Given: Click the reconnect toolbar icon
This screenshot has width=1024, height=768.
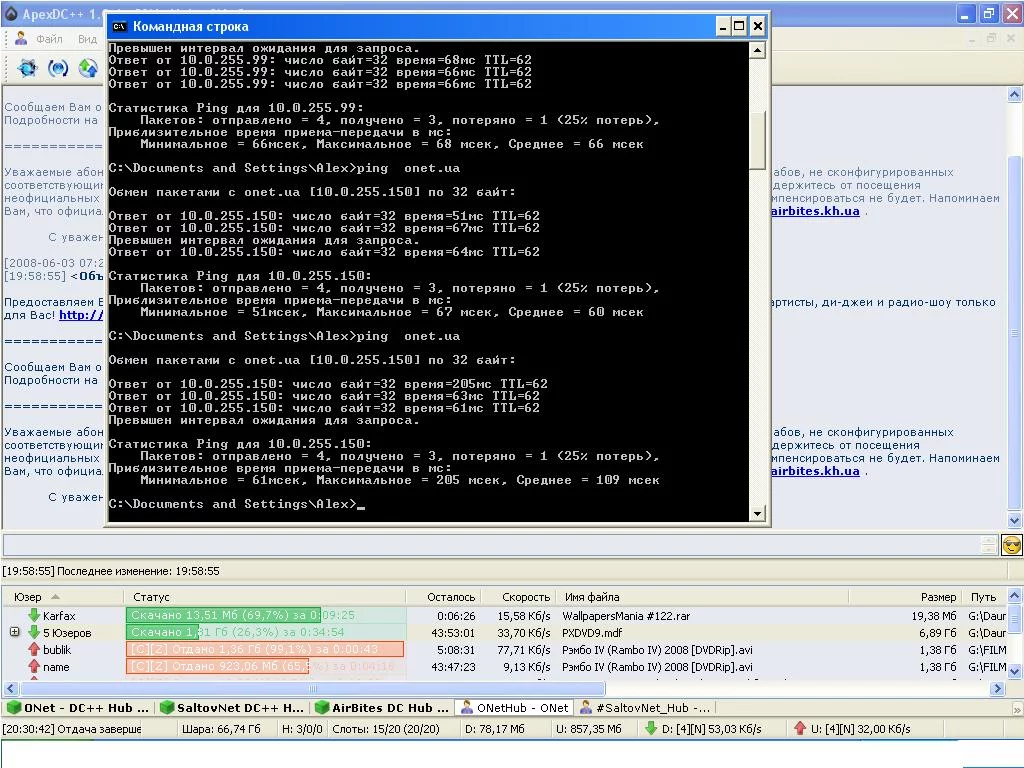Looking at the screenshot, I should click(58, 68).
